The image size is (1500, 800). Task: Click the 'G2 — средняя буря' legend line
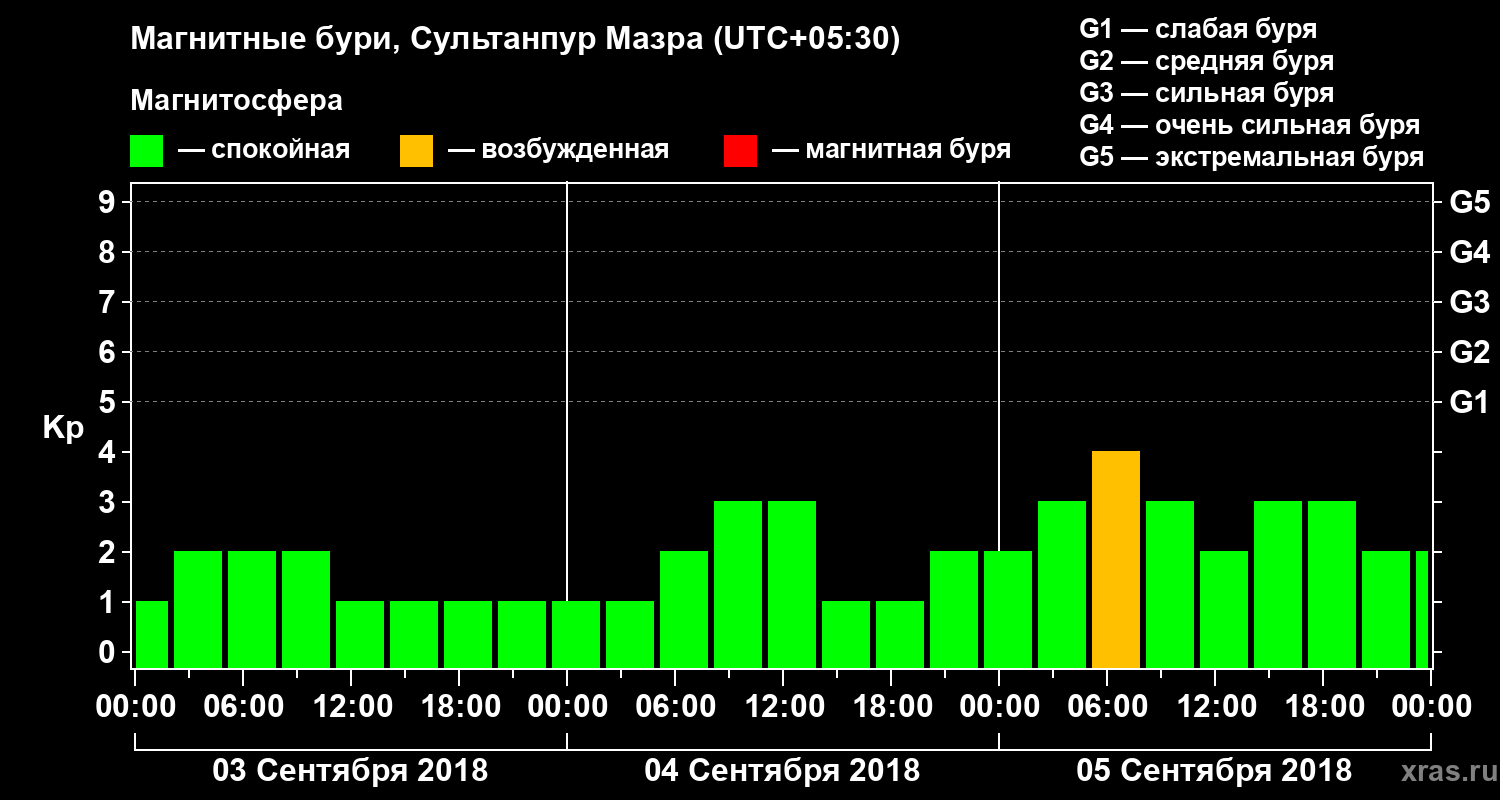point(1206,61)
